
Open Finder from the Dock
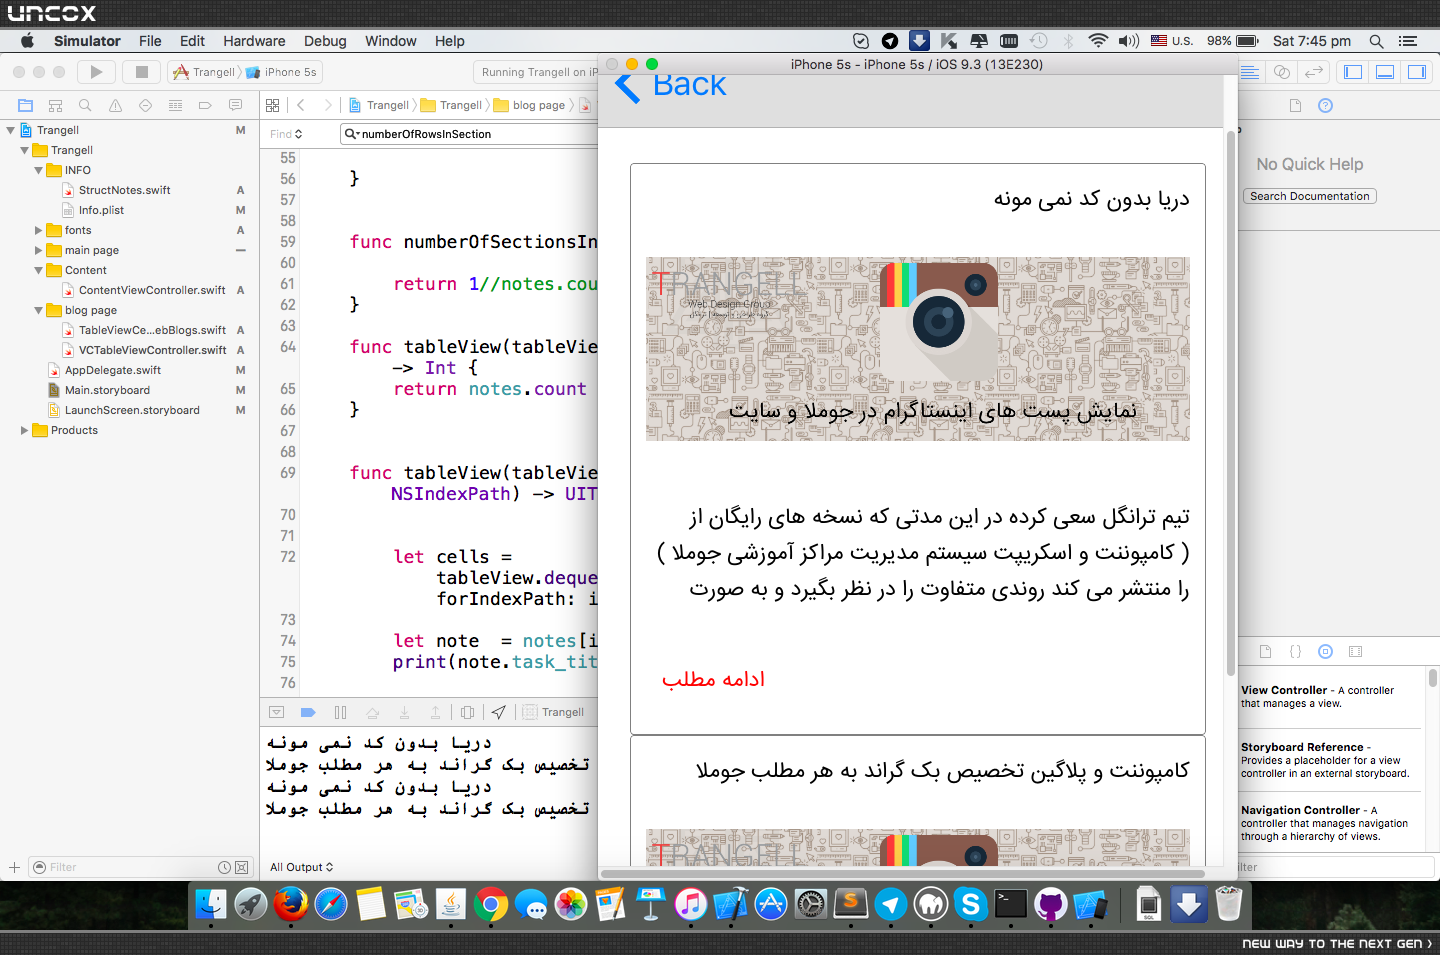point(211,905)
